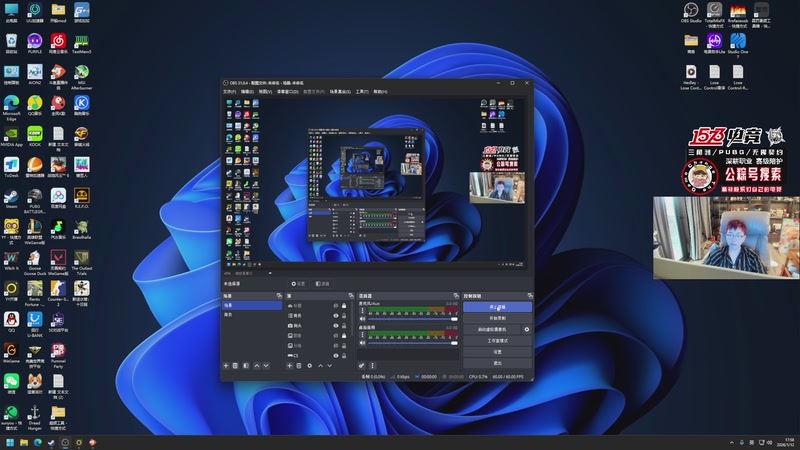The height and width of the screenshot is (450, 800).
Task: Open the MSI Afterburner desktop shortcut
Action: 82,77
